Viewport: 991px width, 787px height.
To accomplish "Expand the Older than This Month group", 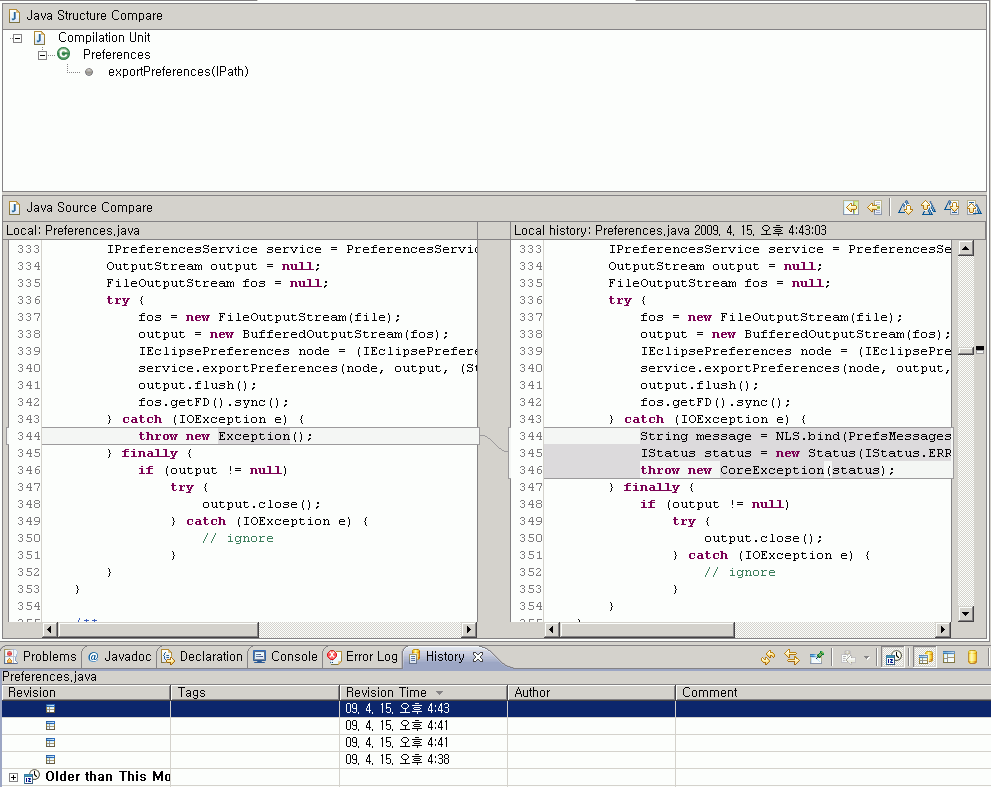I will tap(13, 777).
